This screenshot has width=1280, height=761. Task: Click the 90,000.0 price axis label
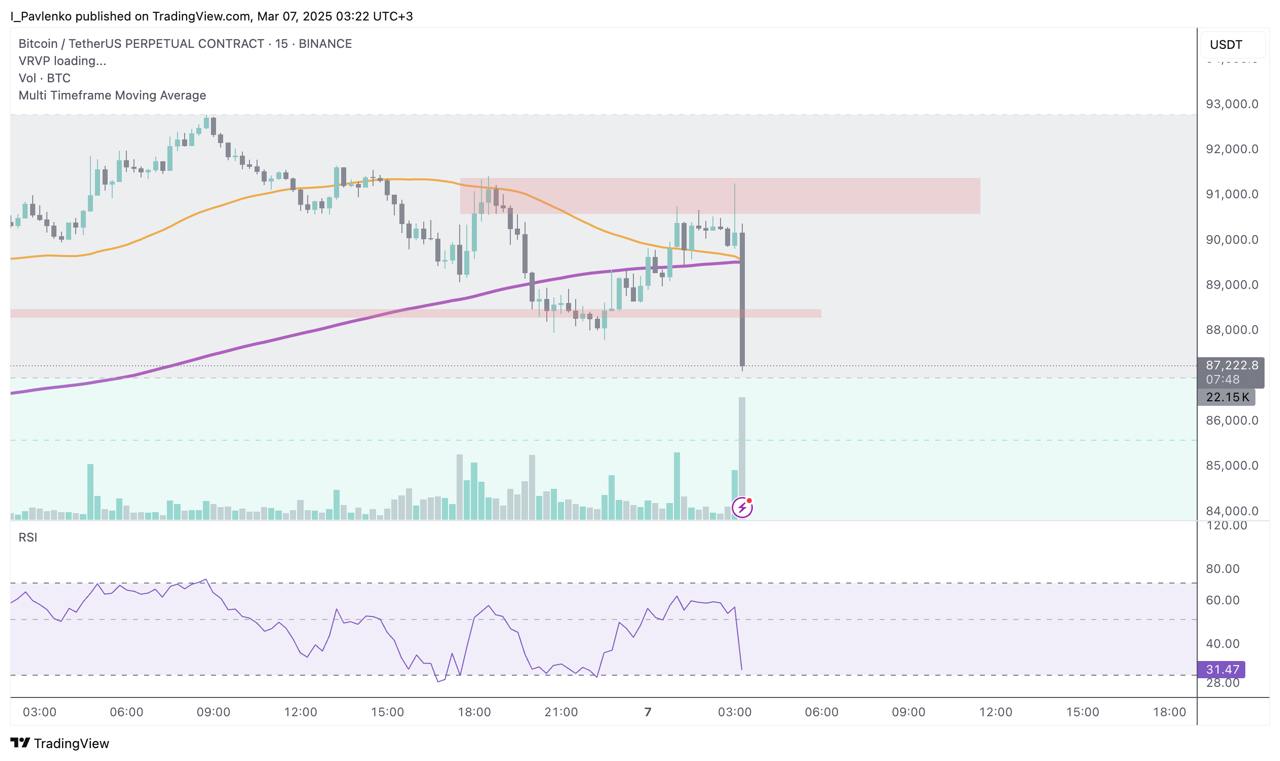pos(1232,239)
